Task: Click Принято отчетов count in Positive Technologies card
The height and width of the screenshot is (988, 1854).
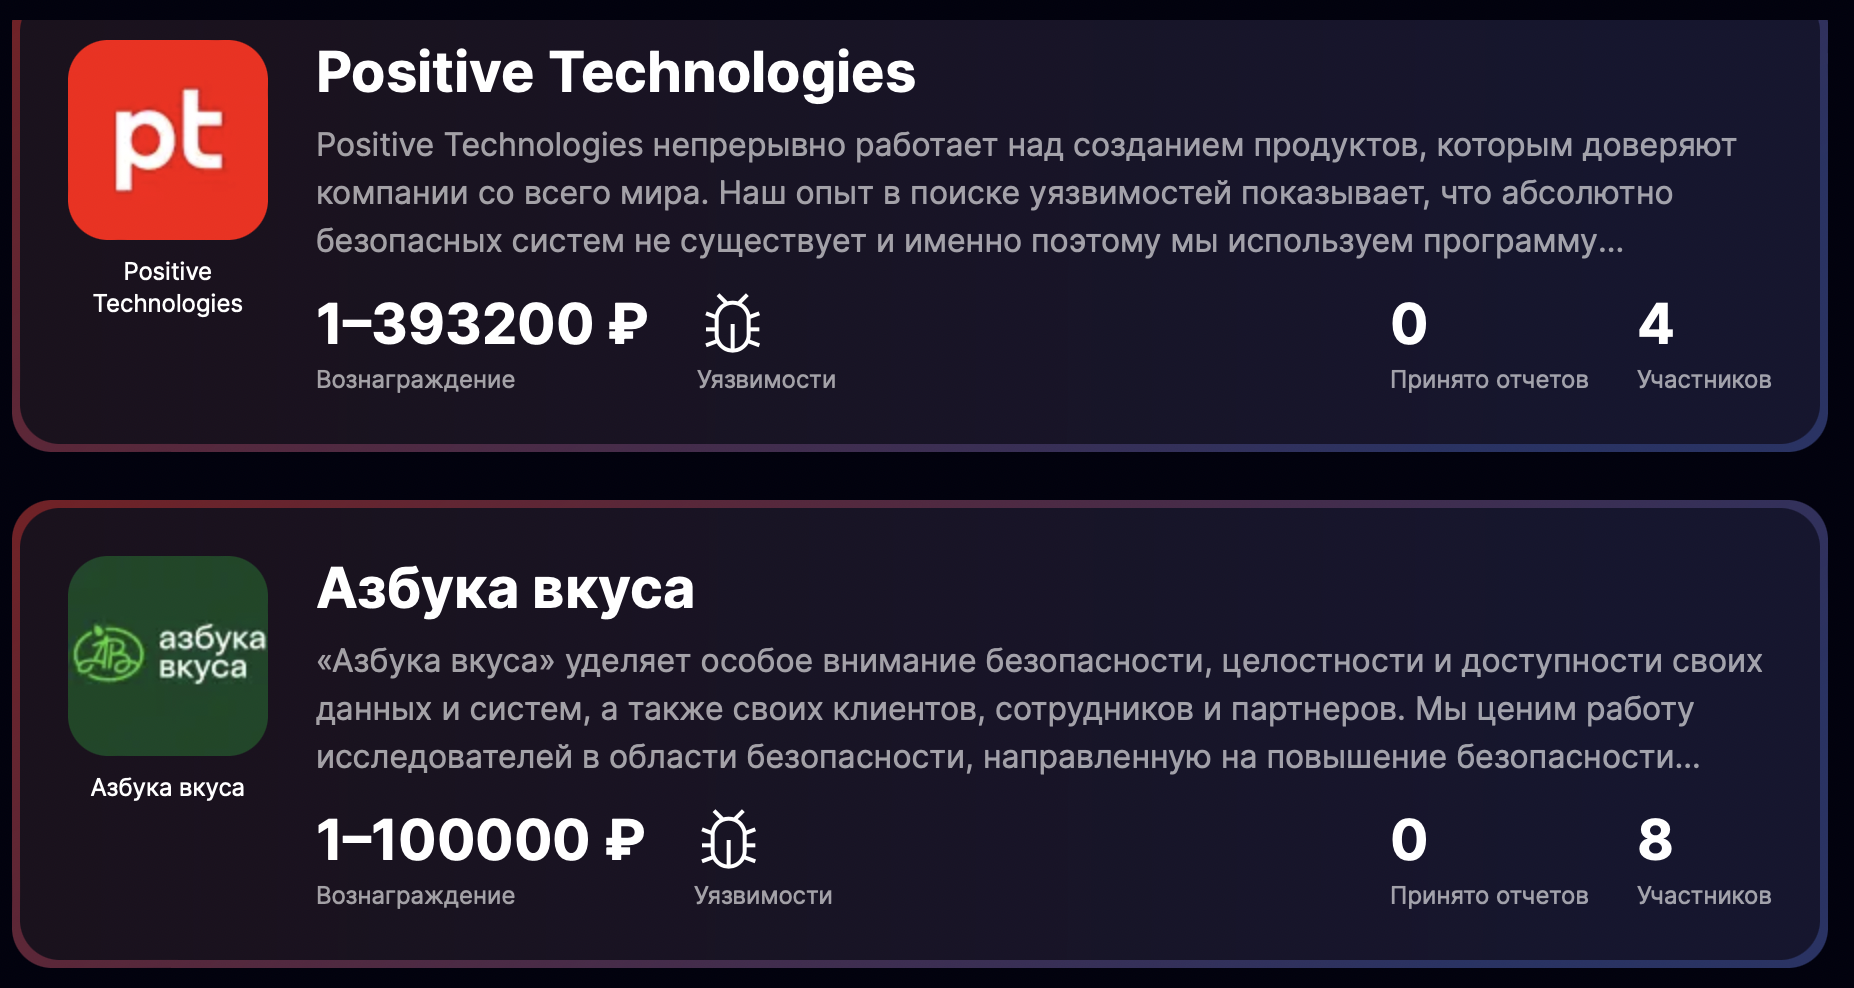Action: pos(1409,324)
